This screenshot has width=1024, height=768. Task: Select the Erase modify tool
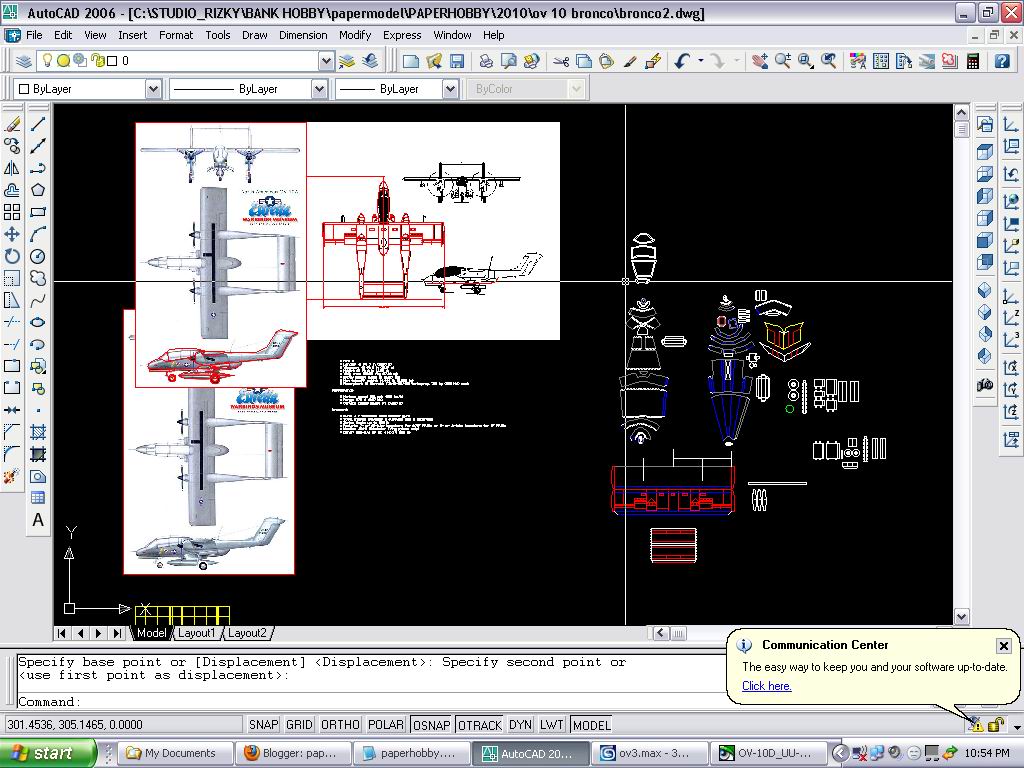[12, 124]
